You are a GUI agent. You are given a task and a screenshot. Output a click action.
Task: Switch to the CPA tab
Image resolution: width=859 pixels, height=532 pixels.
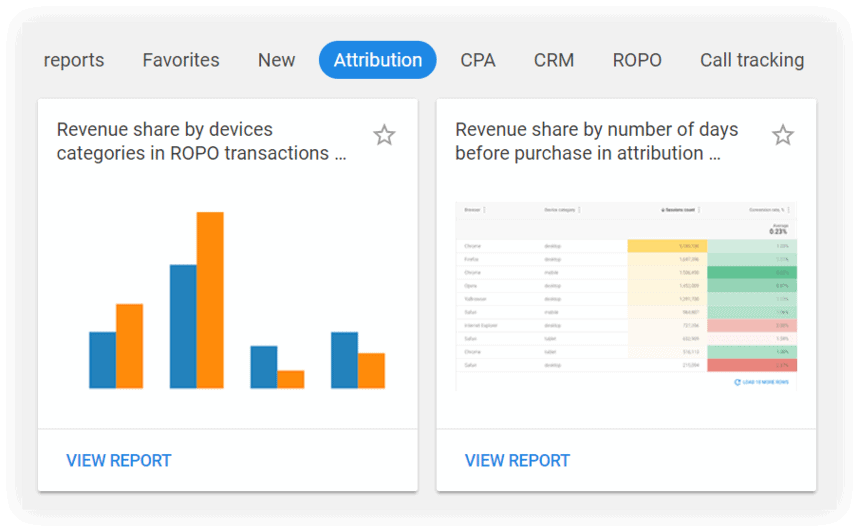(478, 60)
